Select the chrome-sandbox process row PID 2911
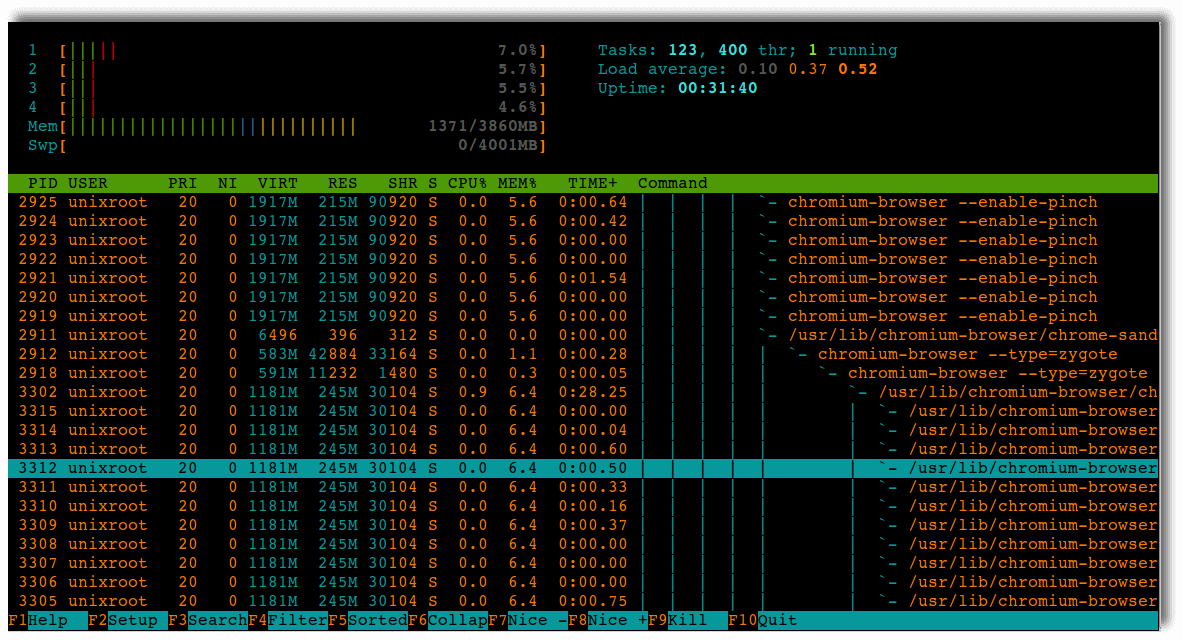Image resolution: width=1183 pixels, height=640 pixels. [x=583, y=335]
